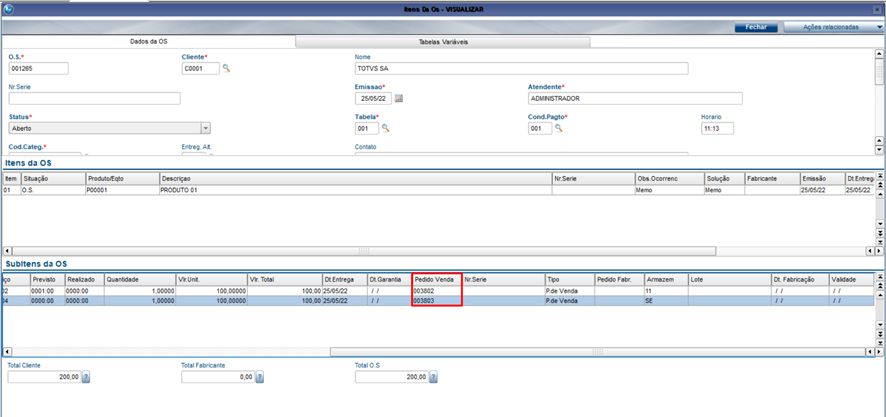Open the Cond.Pagto lookup magnifier
The height and width of the screenshot is (417, 886).
tap(558, 128)
